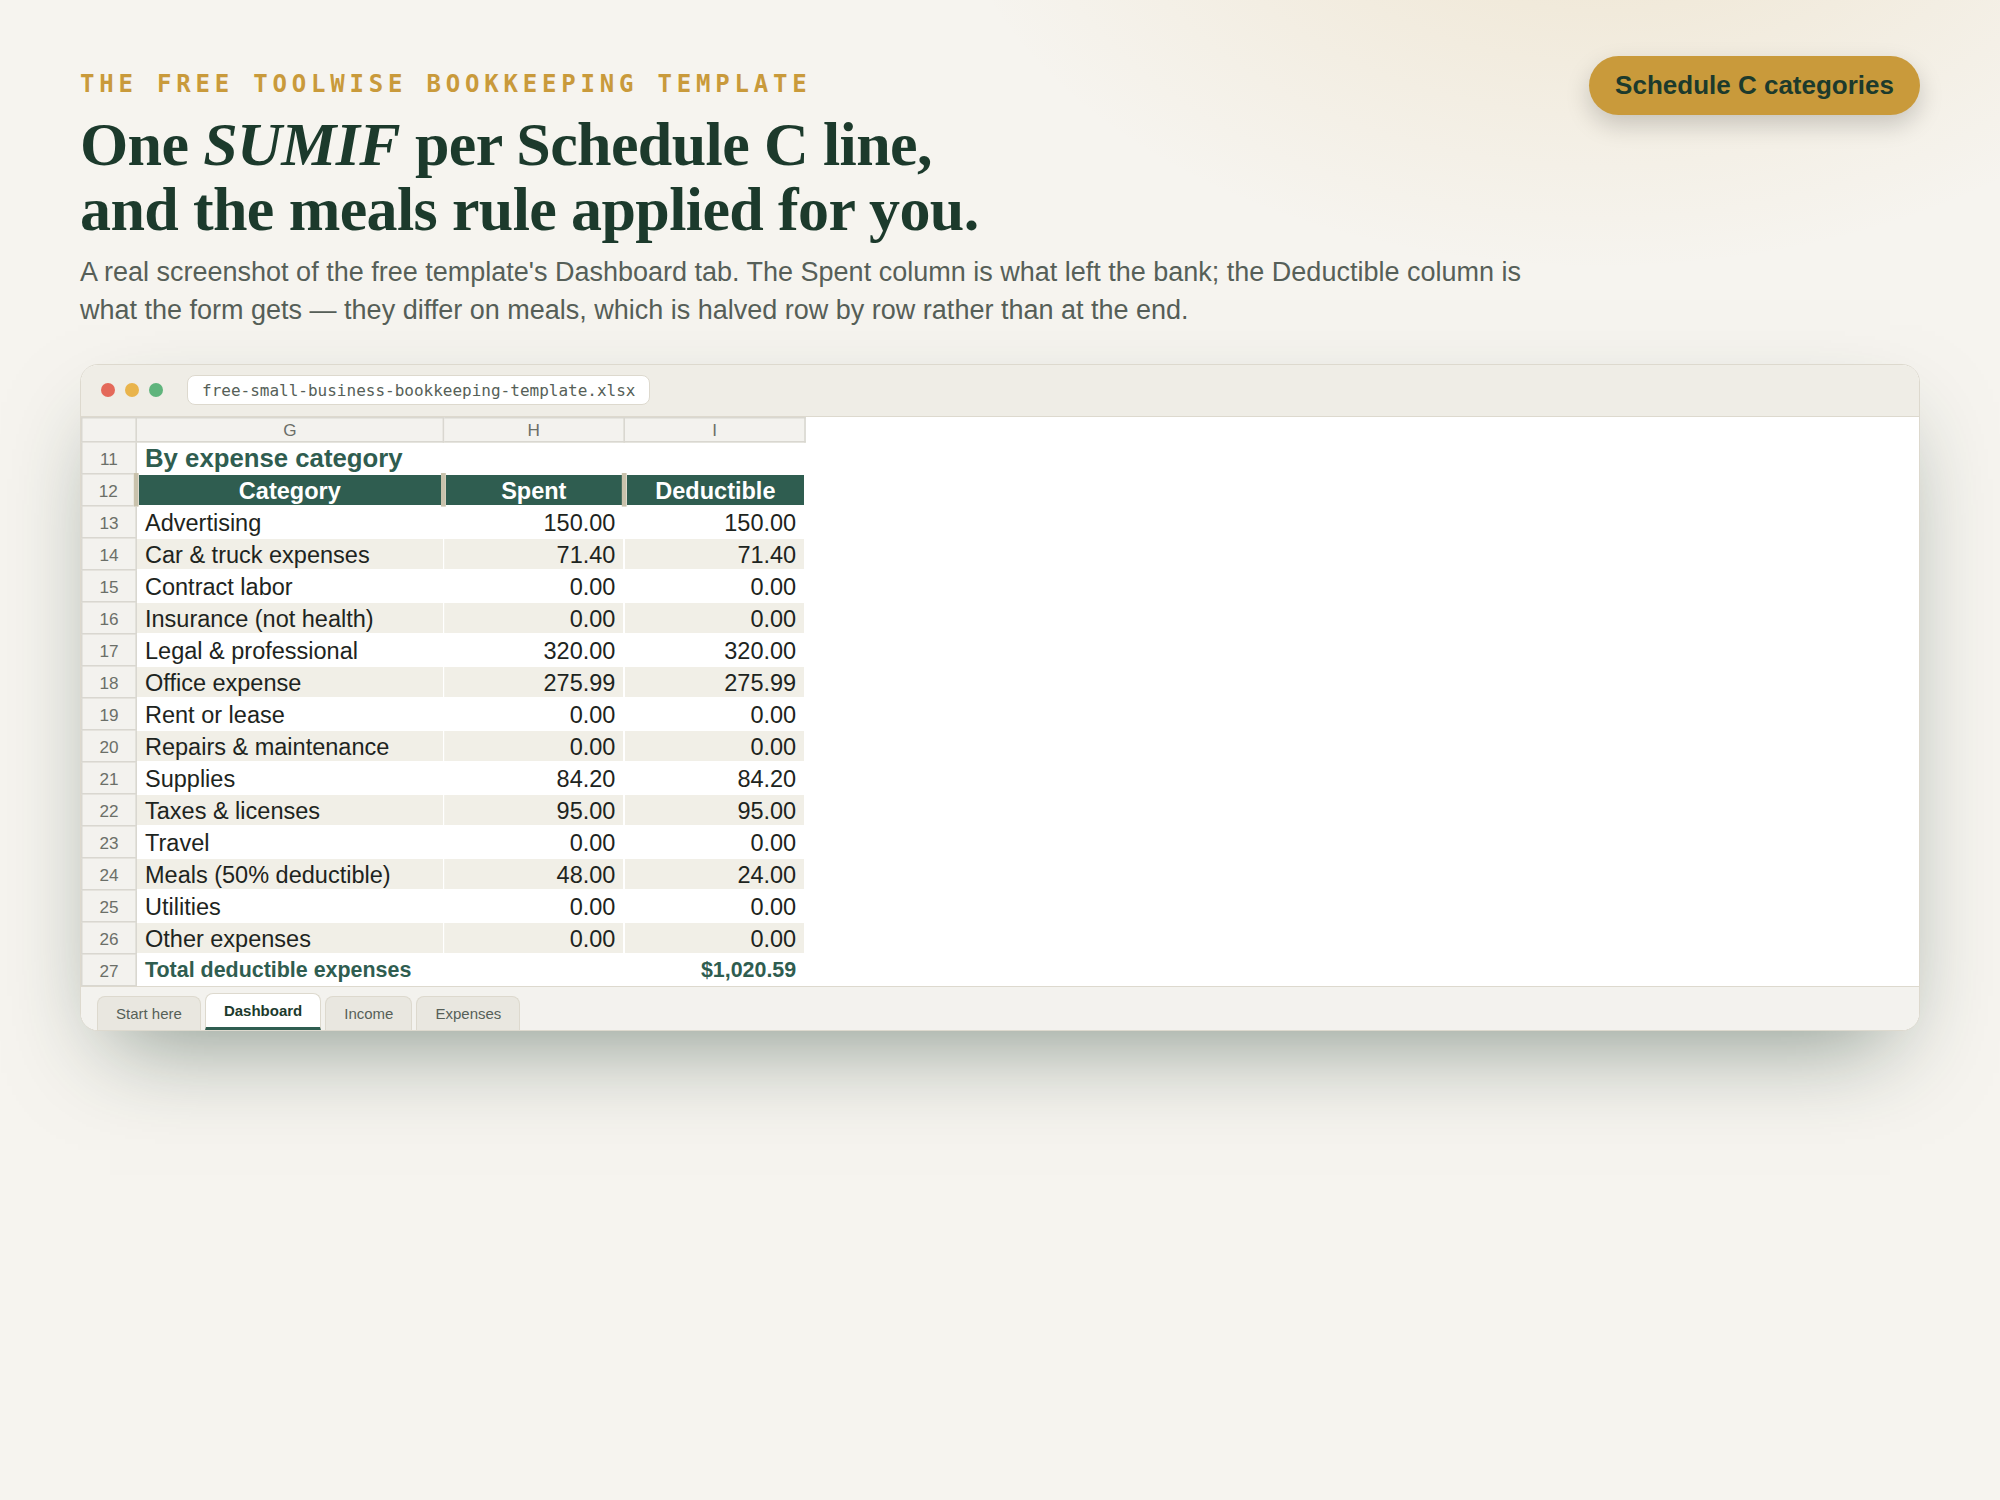The image size is (2000, 1500).
Task: Select the 'Insurance (not health)' cell
Action: pyautogui.click(x=290, y=619)
